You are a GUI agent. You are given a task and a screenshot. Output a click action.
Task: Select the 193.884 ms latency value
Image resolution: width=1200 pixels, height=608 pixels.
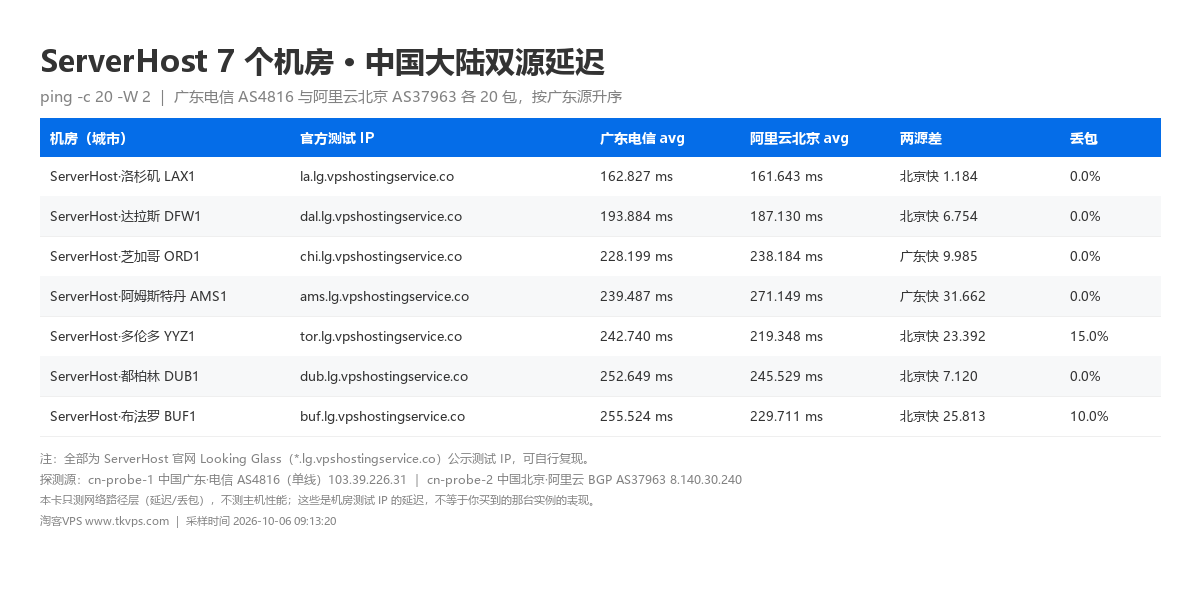[636, 216]
